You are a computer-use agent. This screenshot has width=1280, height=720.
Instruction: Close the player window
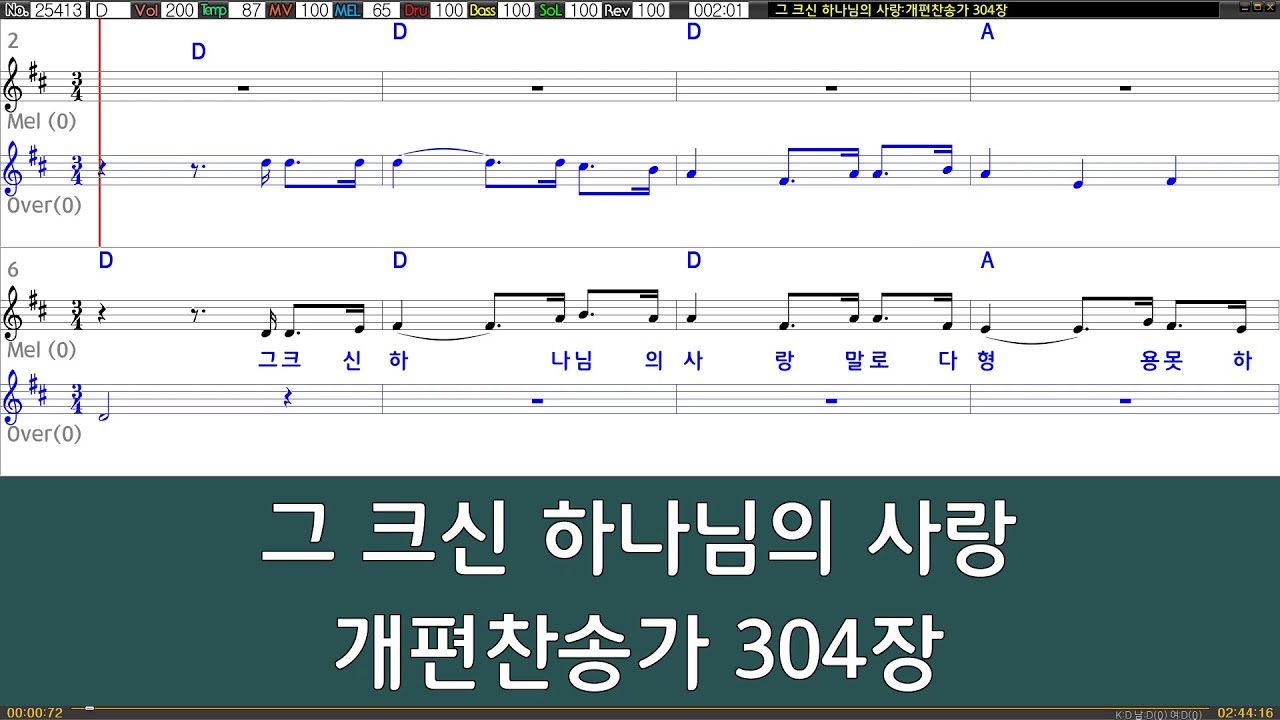[x=1269, y=9]
